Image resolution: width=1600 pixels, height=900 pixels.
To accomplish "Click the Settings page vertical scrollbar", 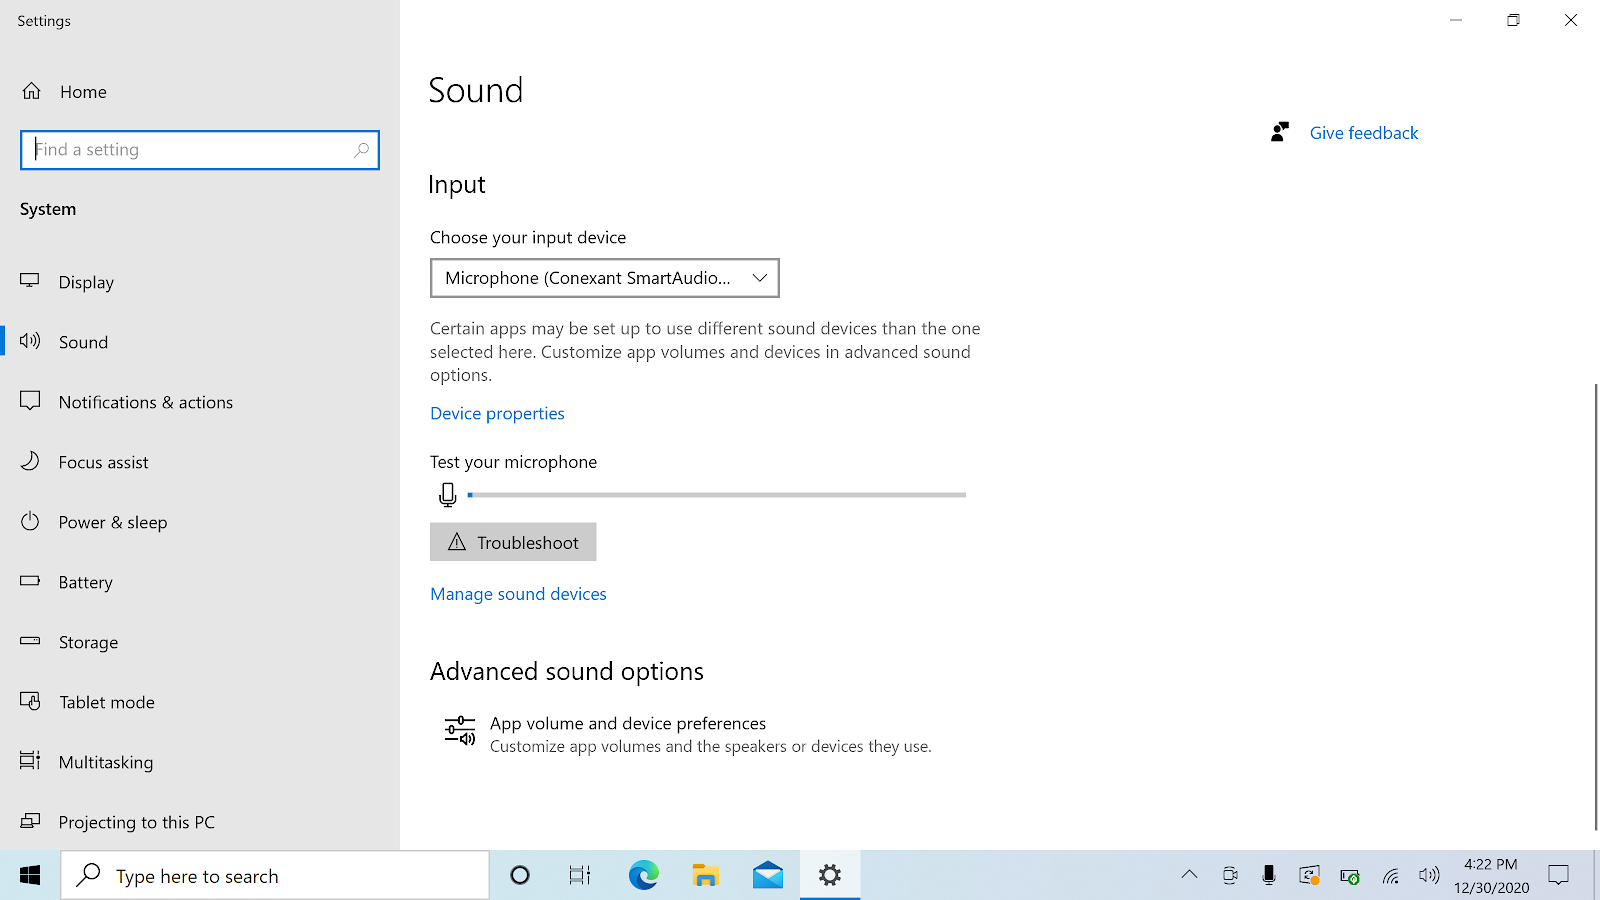I will coord(1595,606).
